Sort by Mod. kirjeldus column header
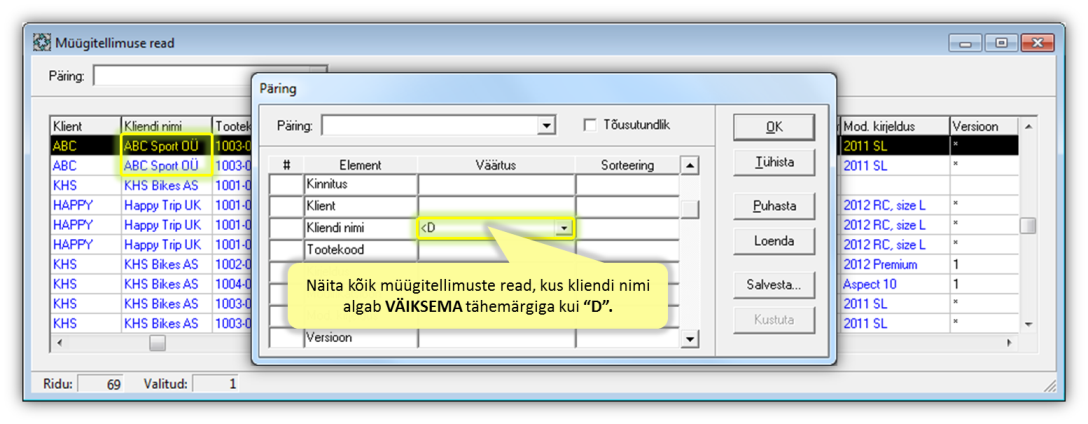Screen dimensions: 1088x424 pos(895,126)
